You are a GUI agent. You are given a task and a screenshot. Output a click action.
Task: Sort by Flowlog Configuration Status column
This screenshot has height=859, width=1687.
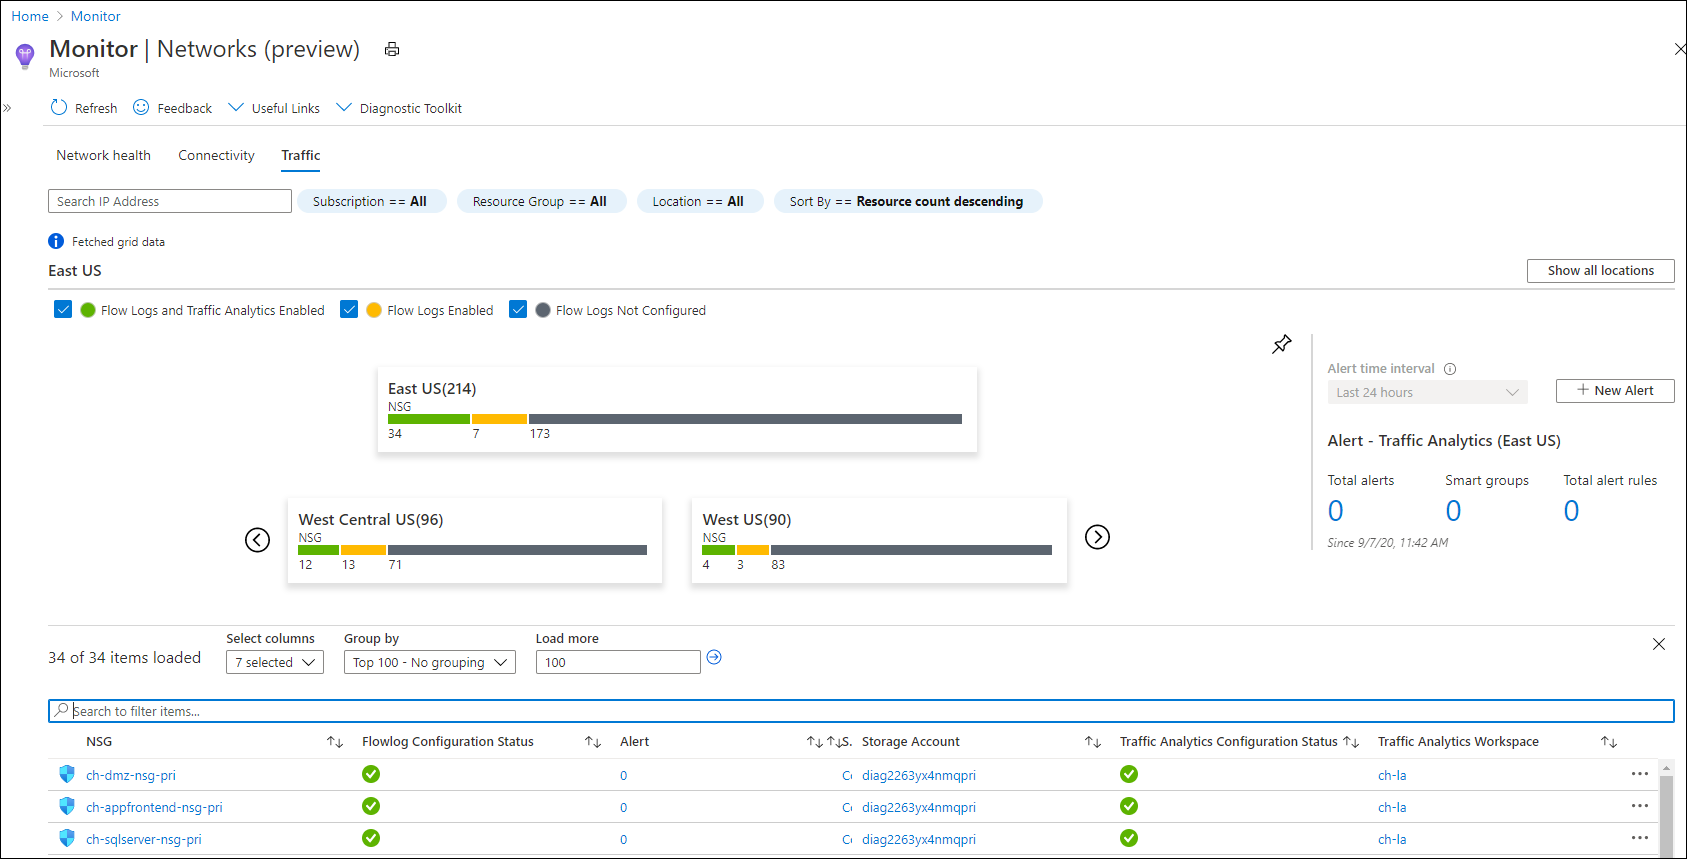pos(593,742)
